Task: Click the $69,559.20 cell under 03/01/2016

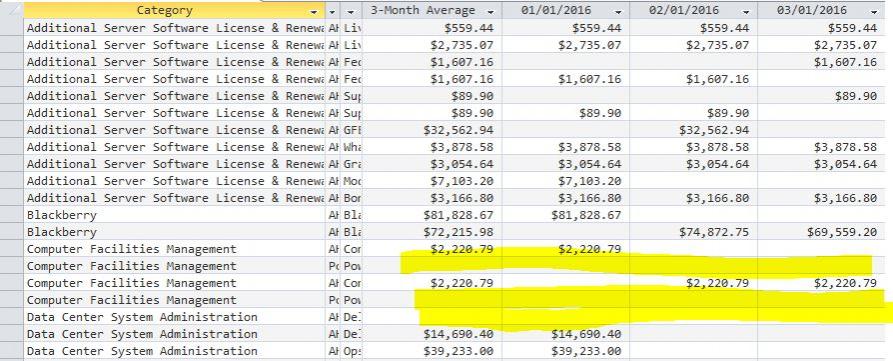Action: click(825, 232)
